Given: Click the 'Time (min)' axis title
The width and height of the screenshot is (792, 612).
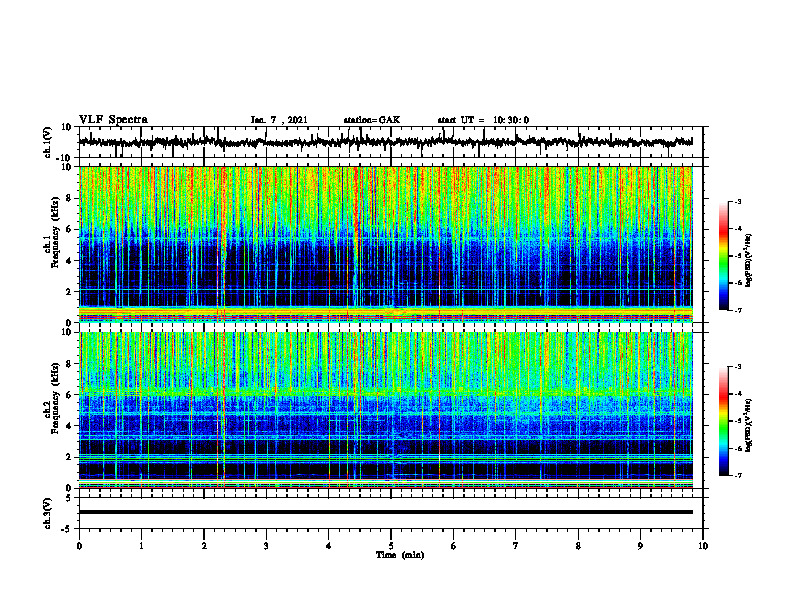Looking at the screenshot, I should pos(400,555).
